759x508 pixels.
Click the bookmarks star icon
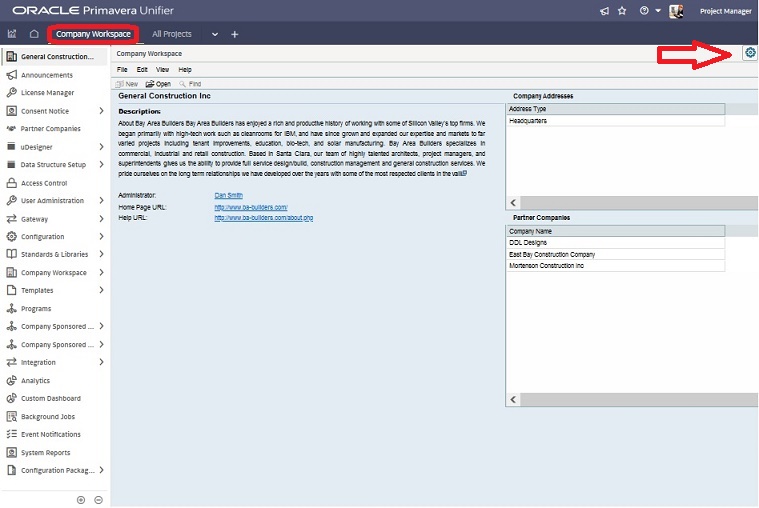click(x=622, y=11)
